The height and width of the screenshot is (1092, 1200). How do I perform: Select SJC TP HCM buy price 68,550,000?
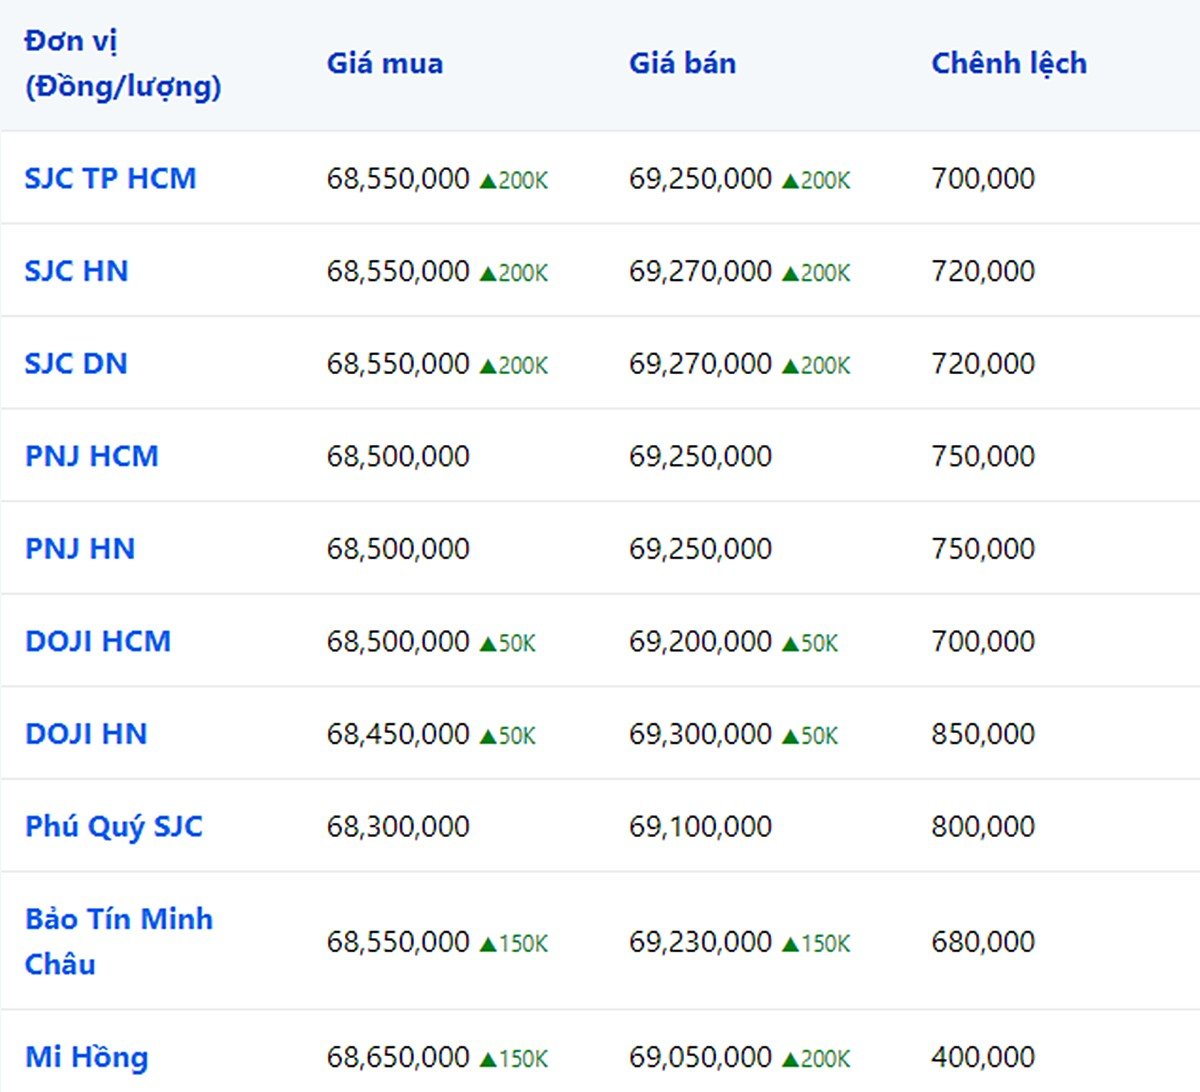398,179
